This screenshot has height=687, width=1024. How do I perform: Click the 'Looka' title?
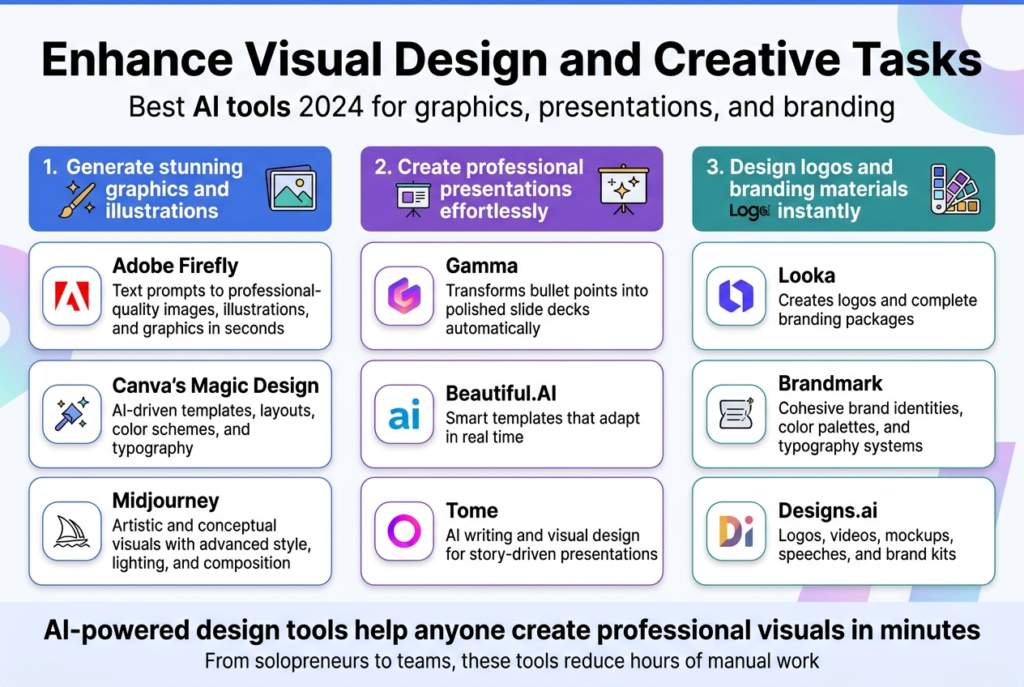click(x=807, y=276)
